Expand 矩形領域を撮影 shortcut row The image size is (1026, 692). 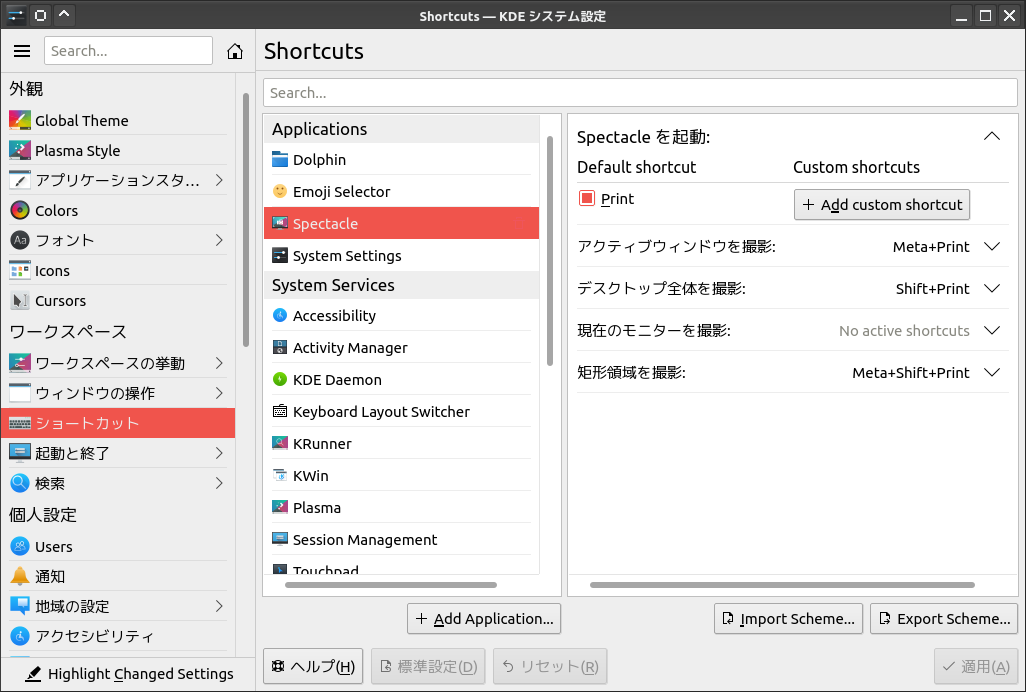(x=992, y=372)
